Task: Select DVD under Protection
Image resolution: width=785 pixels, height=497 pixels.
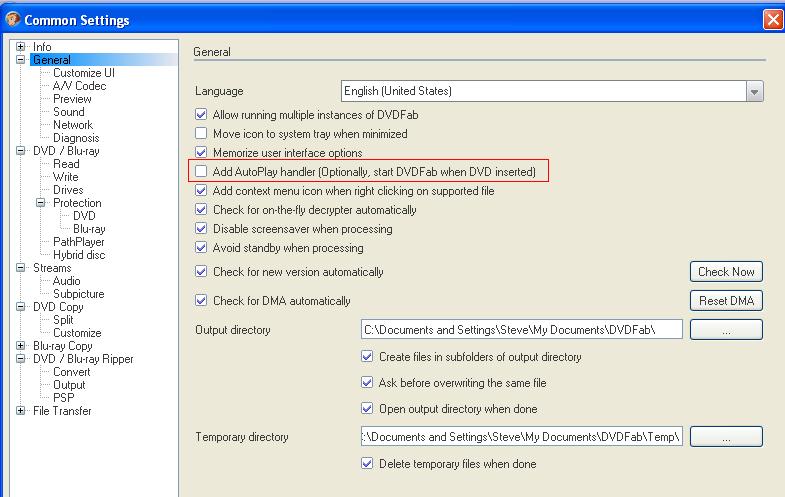Action: pos(84,216)
